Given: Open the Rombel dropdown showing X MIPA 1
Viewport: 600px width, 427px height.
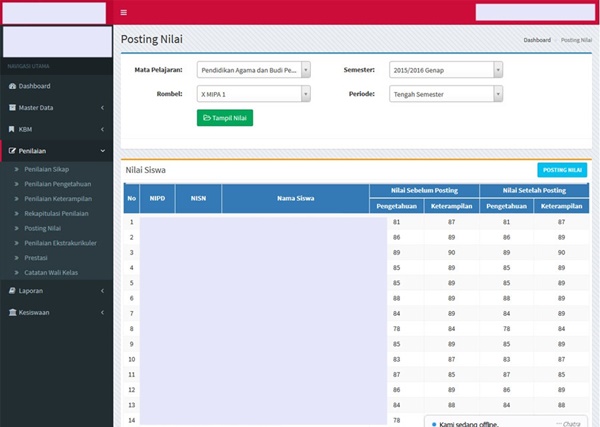Looking at the screenshot, I should pos(254,94).
